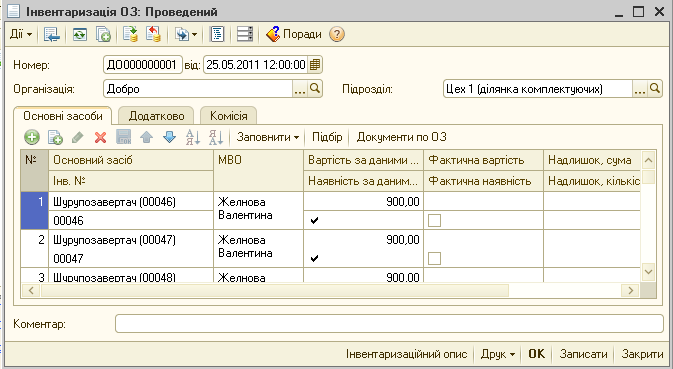The width and height of the screenshot is (673, 369).
Task: Move row up with blue arrow
Action: click(146, 137)
